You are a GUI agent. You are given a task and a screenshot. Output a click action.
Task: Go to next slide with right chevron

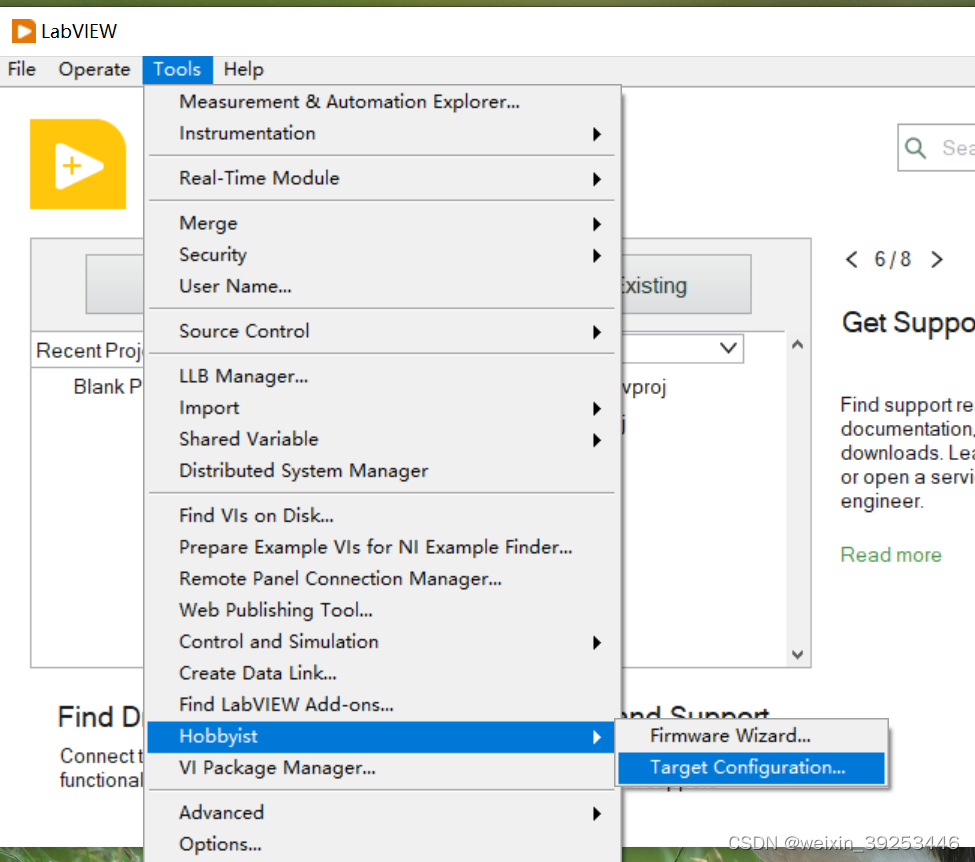pos(936,259)
